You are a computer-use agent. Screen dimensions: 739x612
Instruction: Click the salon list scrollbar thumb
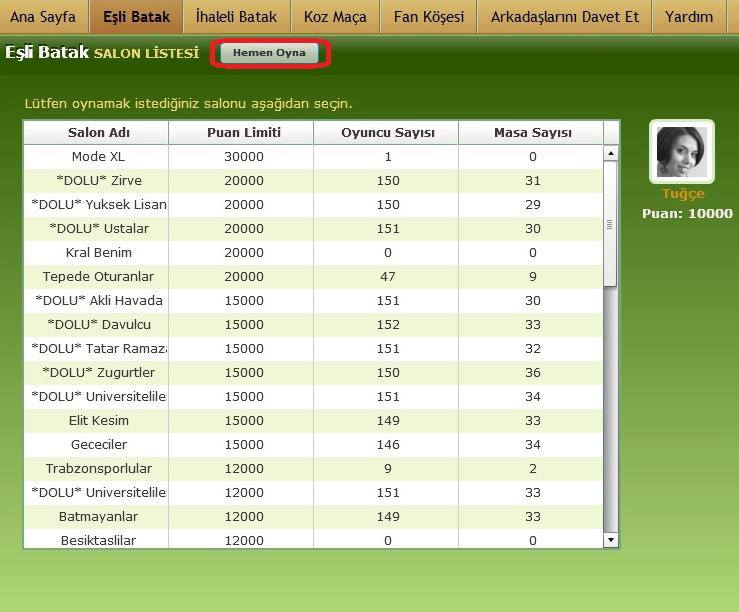611,225
